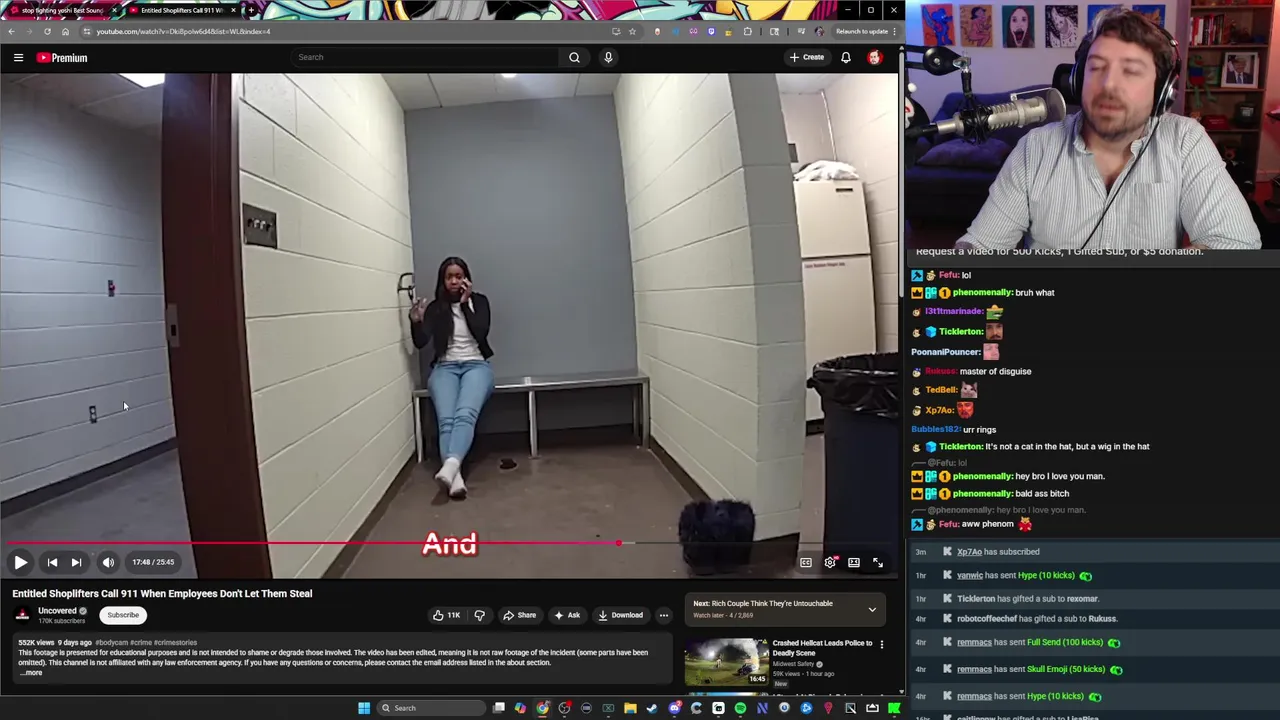Open Spotify from the taskbar

740,708
